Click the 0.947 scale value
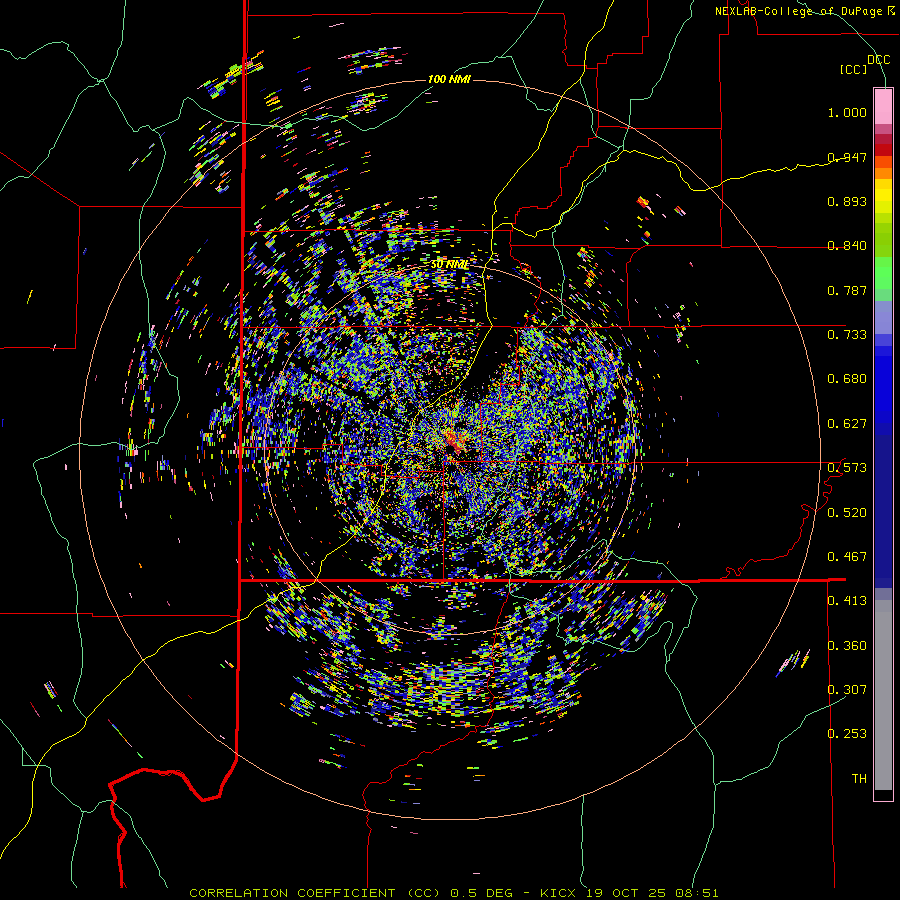Viewport: 900px width, 900px height. [847, 157]
